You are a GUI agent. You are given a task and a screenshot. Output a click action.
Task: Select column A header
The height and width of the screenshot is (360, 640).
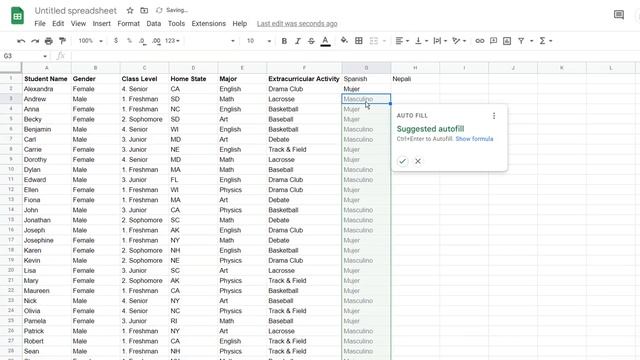47,68
